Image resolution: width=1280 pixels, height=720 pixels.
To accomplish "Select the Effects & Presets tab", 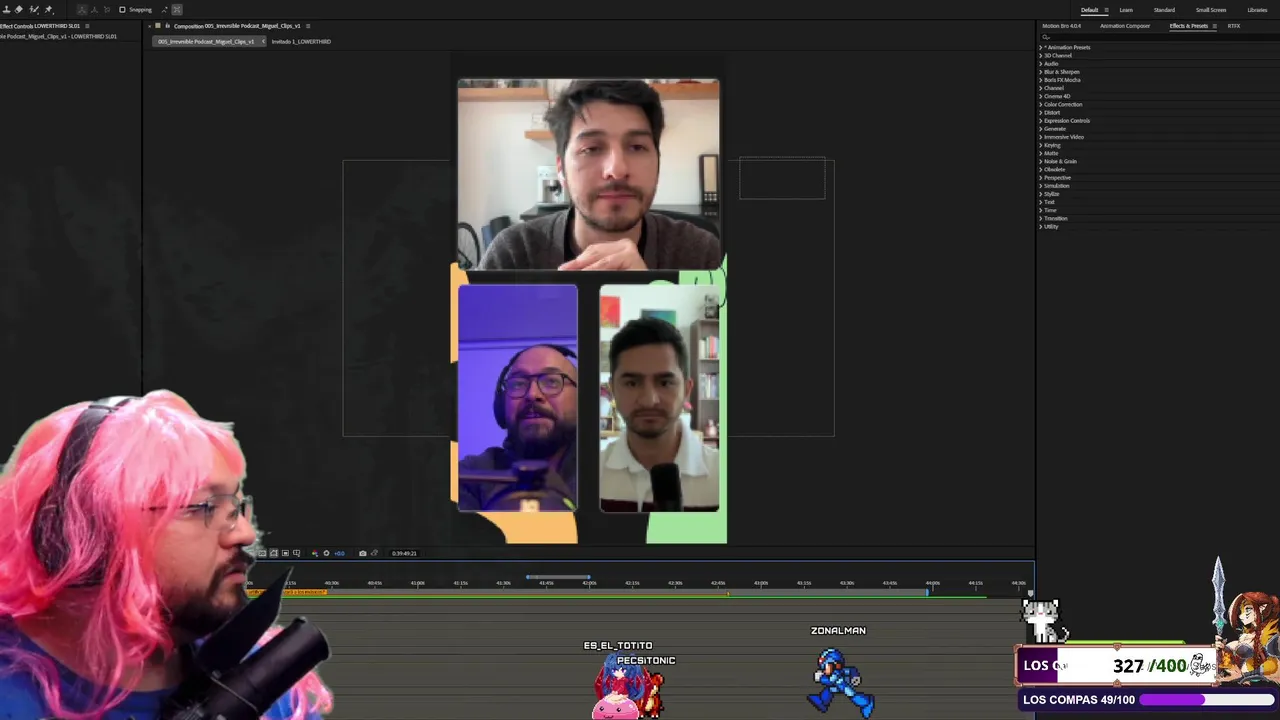I will point(1189,26).
